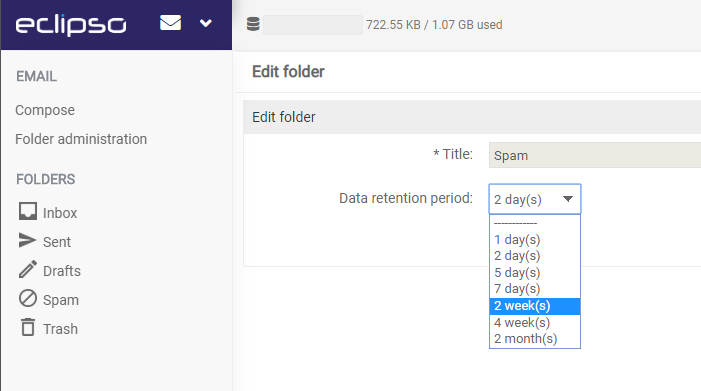
Task: Click the Inbox tray icon
Action: pos(28,211)
